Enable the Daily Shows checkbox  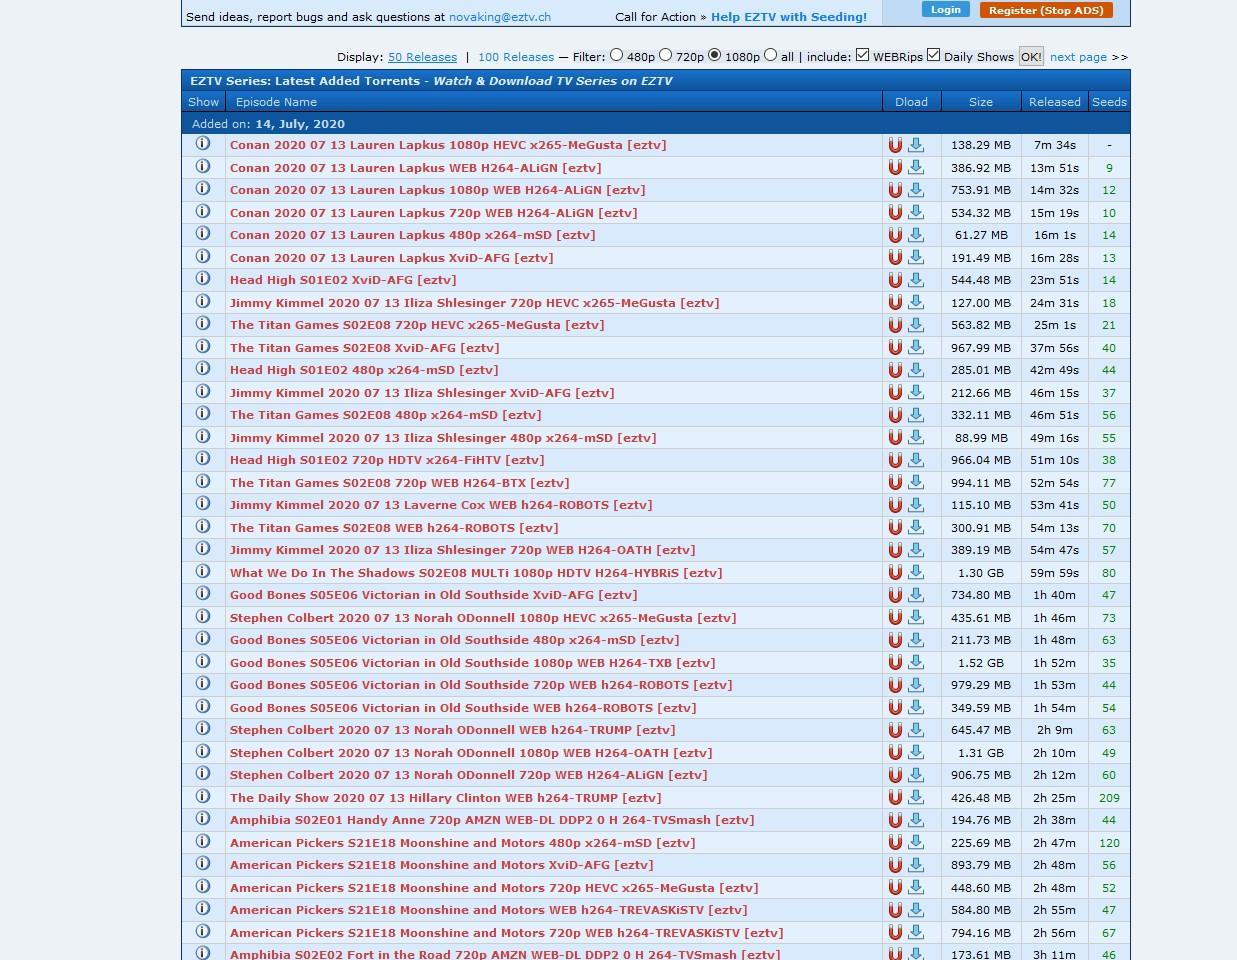pos(933,55)
